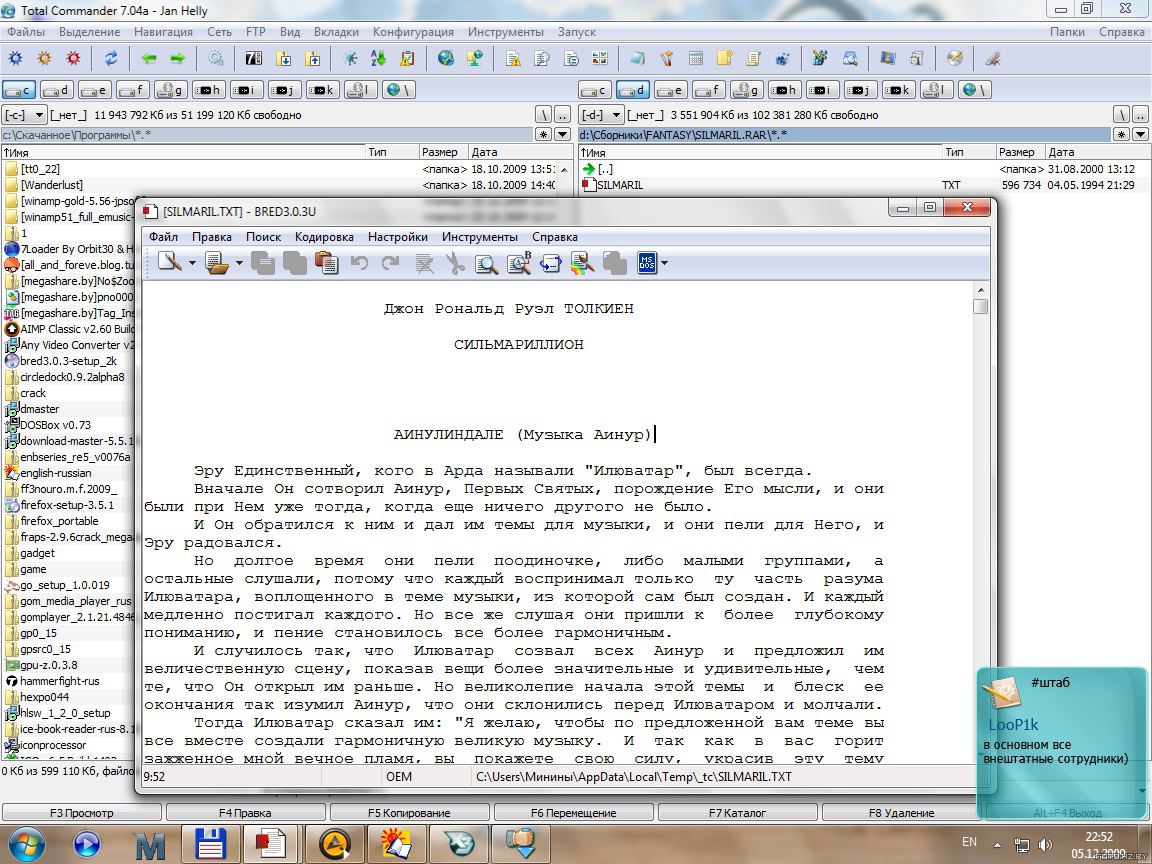
Task: Click the F4 Правка button
Action: (245, 813)
